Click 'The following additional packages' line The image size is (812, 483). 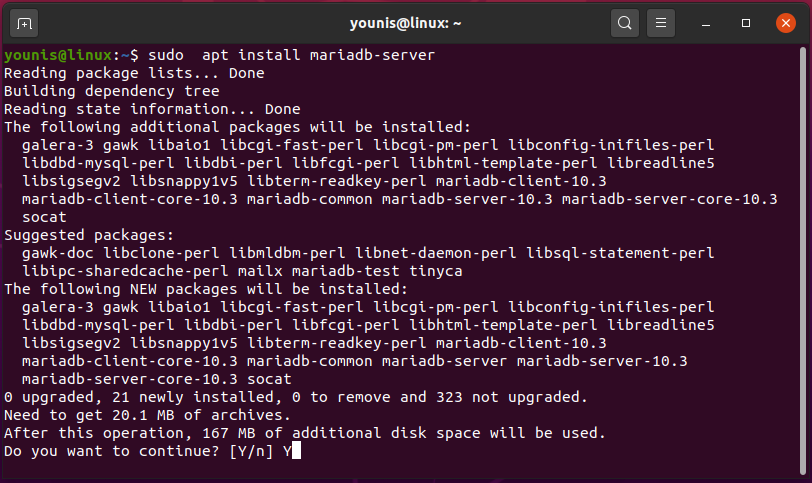236,127
